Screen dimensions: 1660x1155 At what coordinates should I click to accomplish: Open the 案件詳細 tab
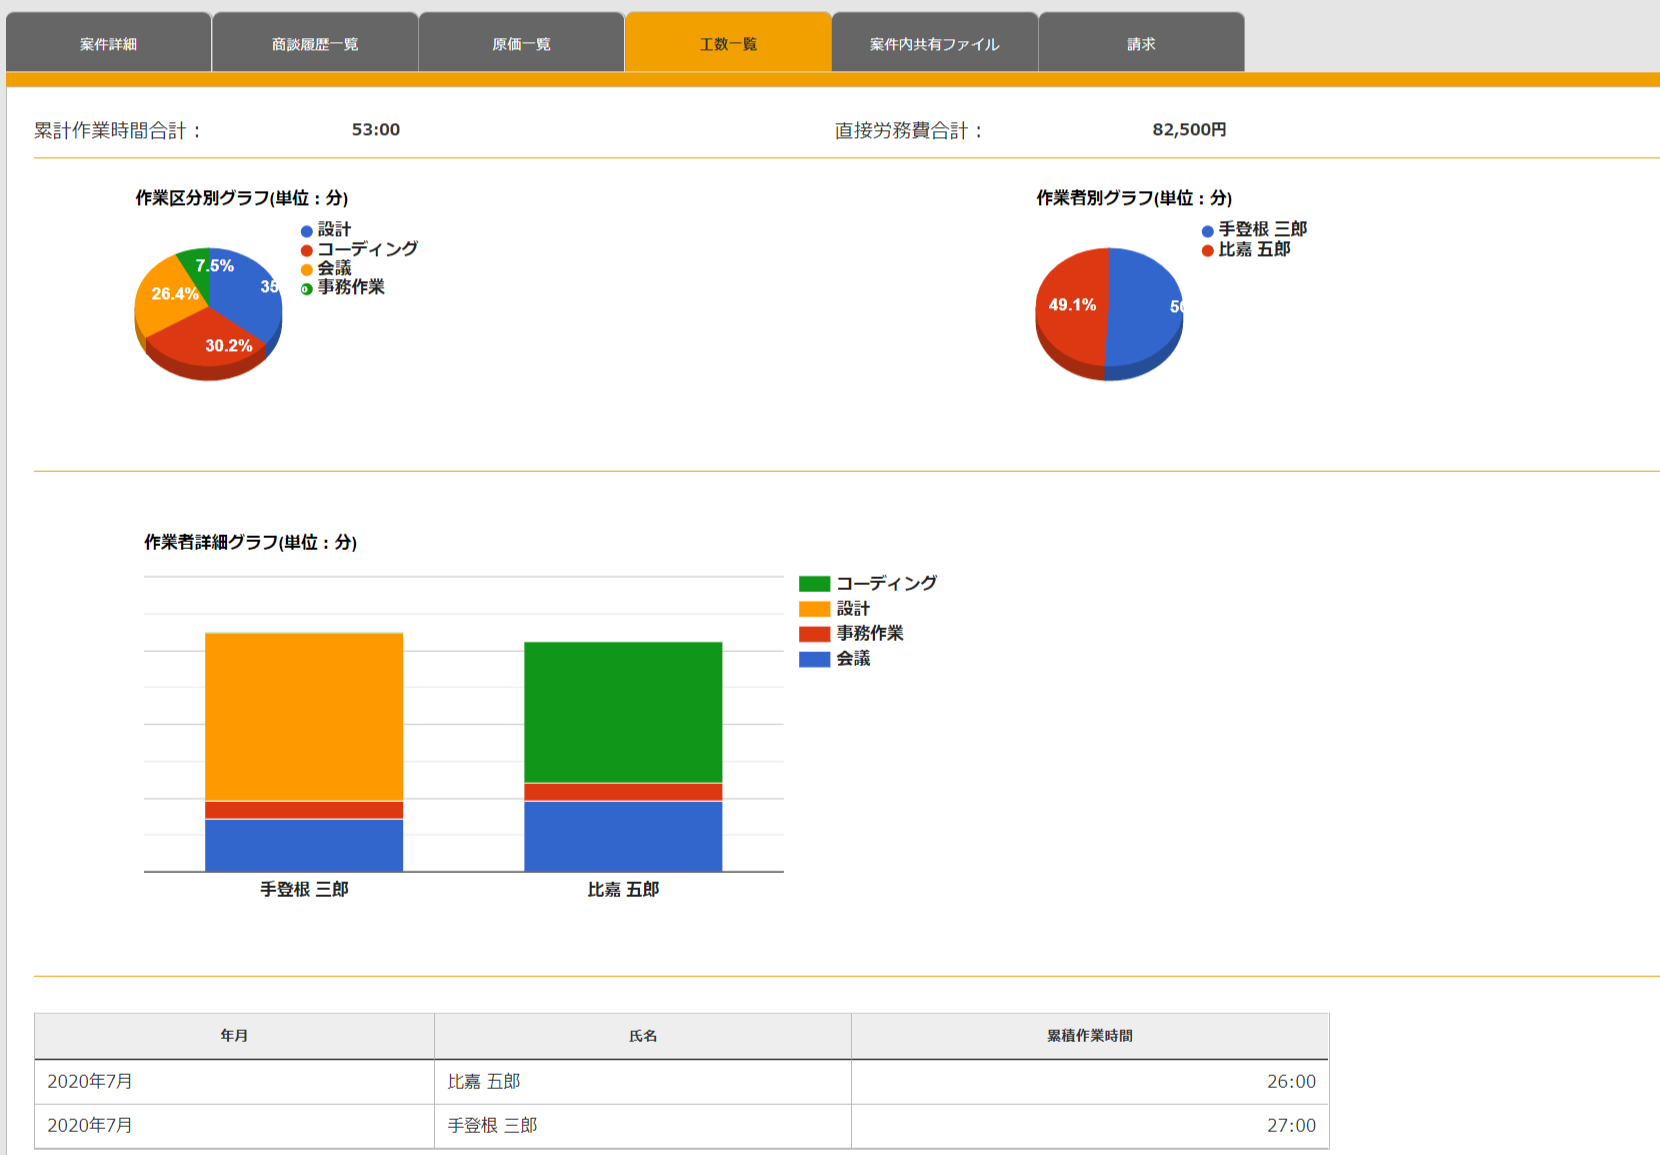(x=108, y=43)
